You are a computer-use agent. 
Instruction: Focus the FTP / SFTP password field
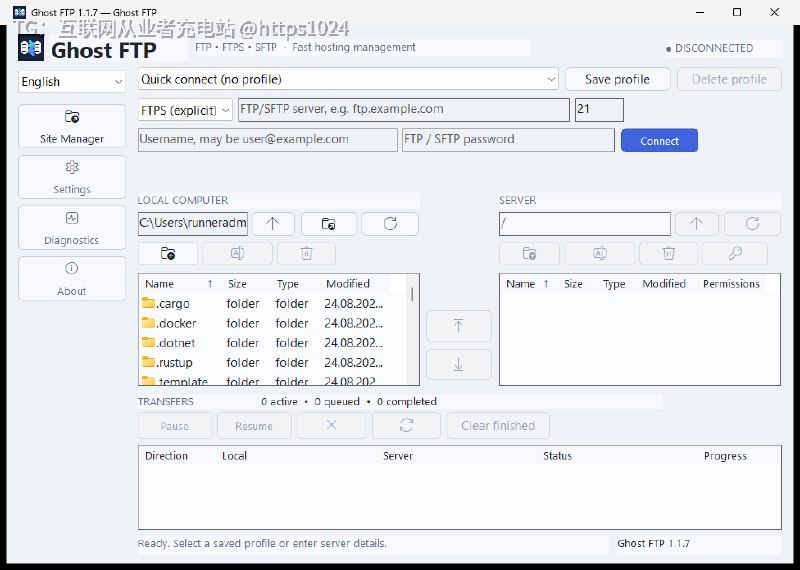pos(508,140)
